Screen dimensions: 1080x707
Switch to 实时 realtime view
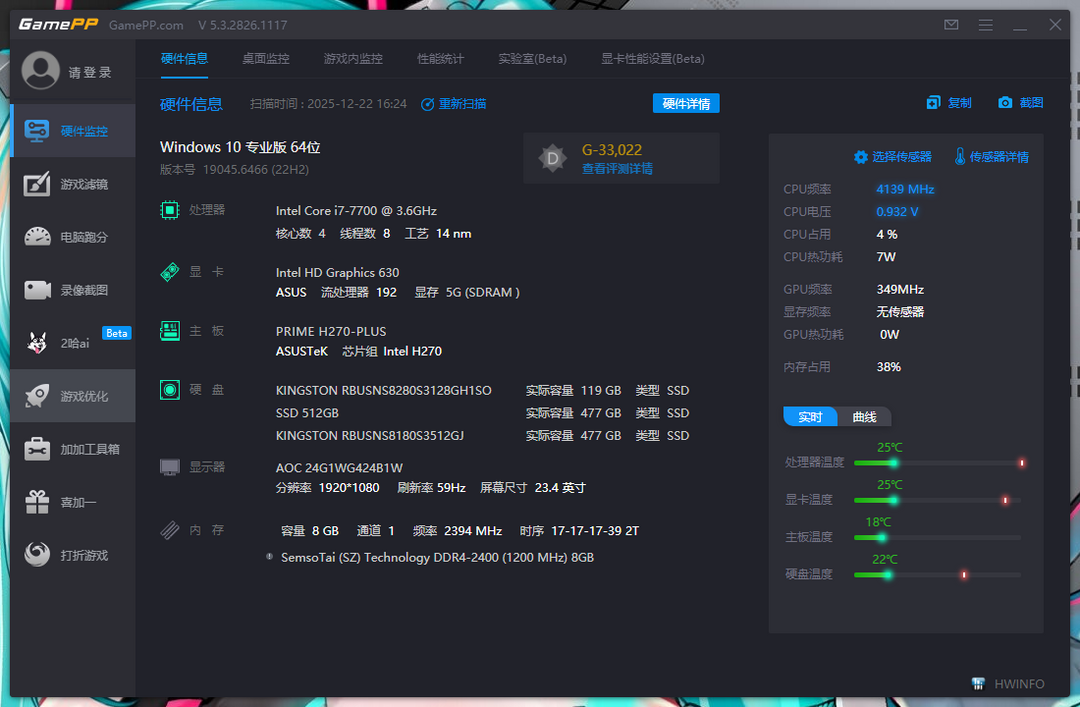(x=810, y=417)
